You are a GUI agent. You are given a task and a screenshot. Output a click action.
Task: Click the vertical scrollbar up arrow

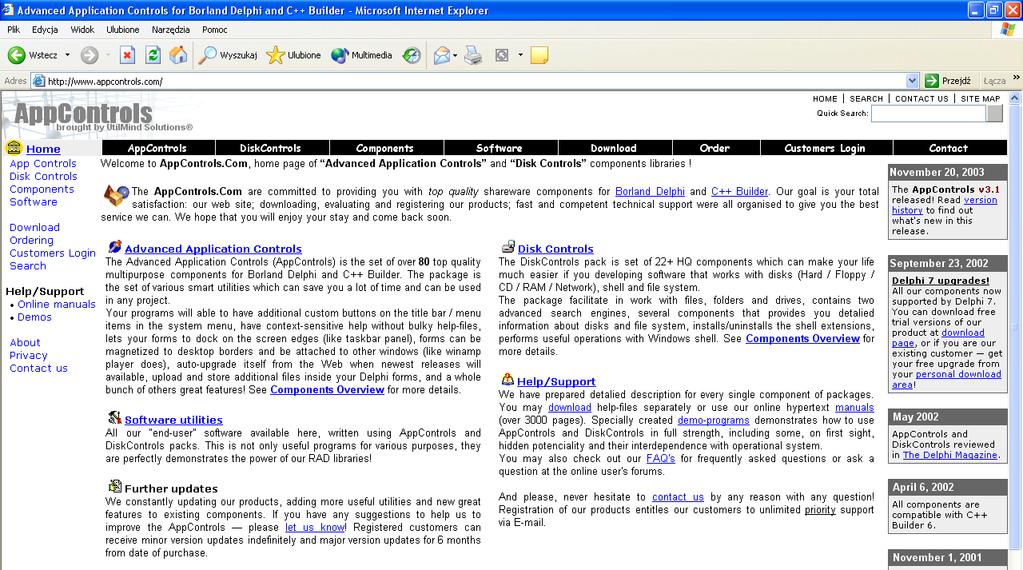1015,98
